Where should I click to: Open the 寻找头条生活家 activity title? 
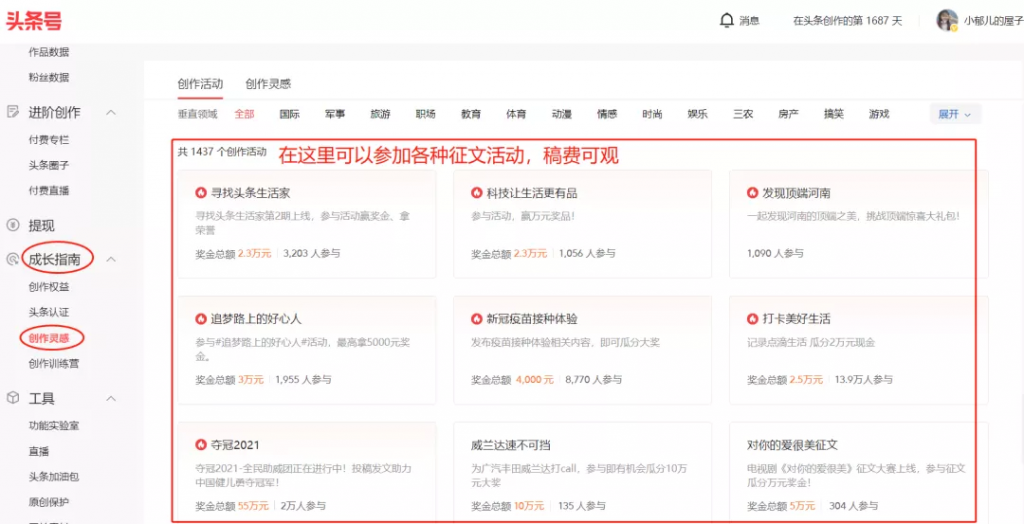(250, 193)
